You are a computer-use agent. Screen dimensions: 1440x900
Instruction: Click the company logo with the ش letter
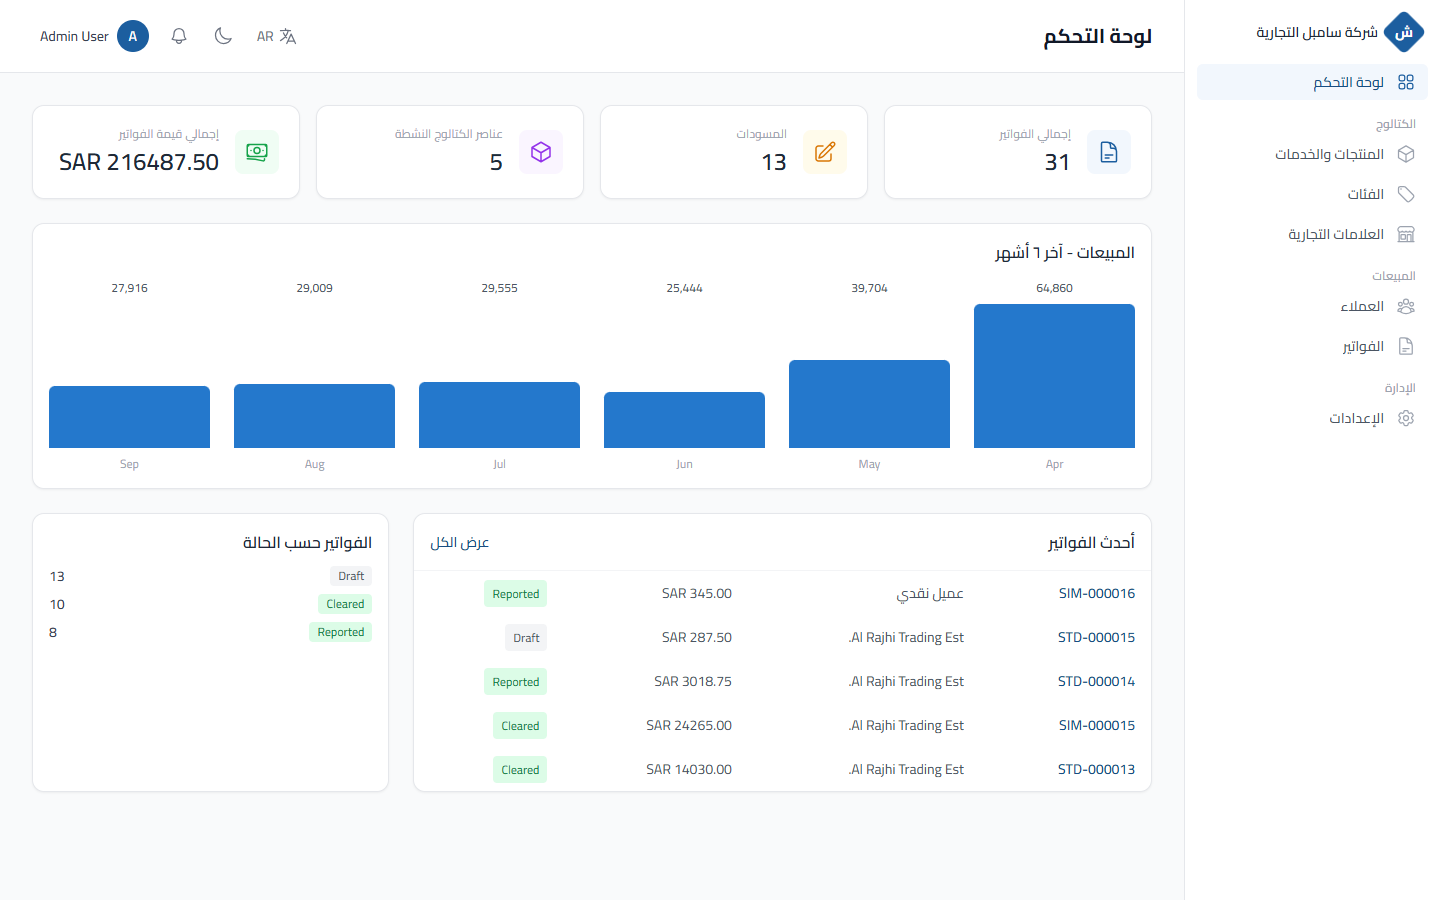1404,33
